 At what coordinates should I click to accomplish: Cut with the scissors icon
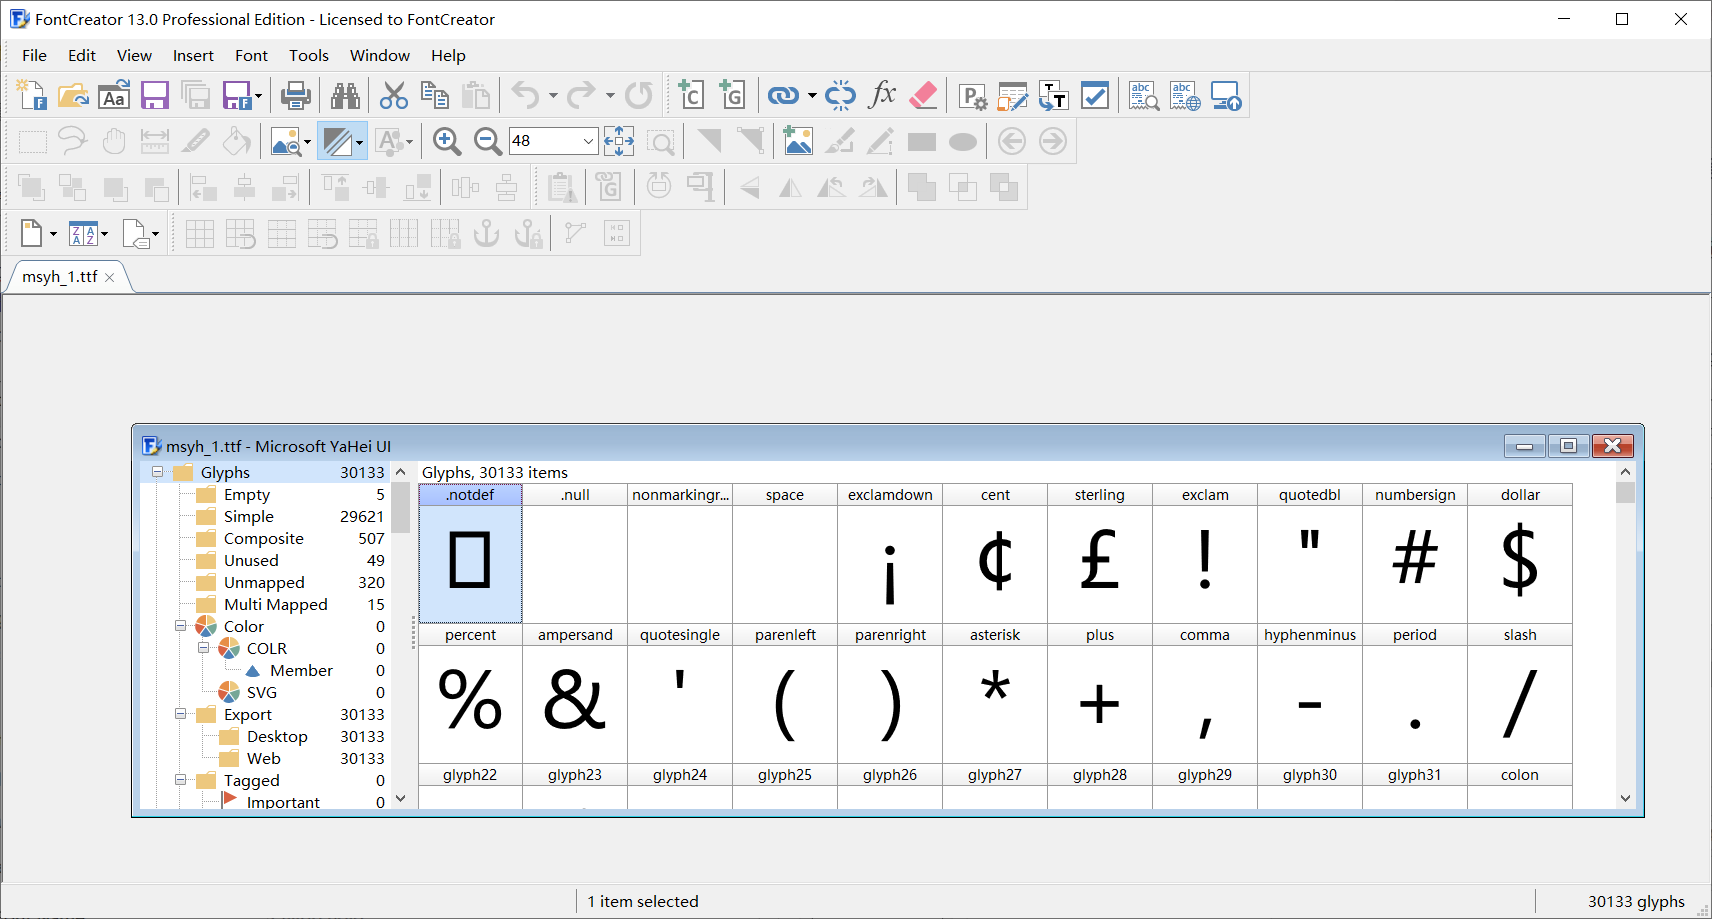pyautogui.click(x=394, y=96)
